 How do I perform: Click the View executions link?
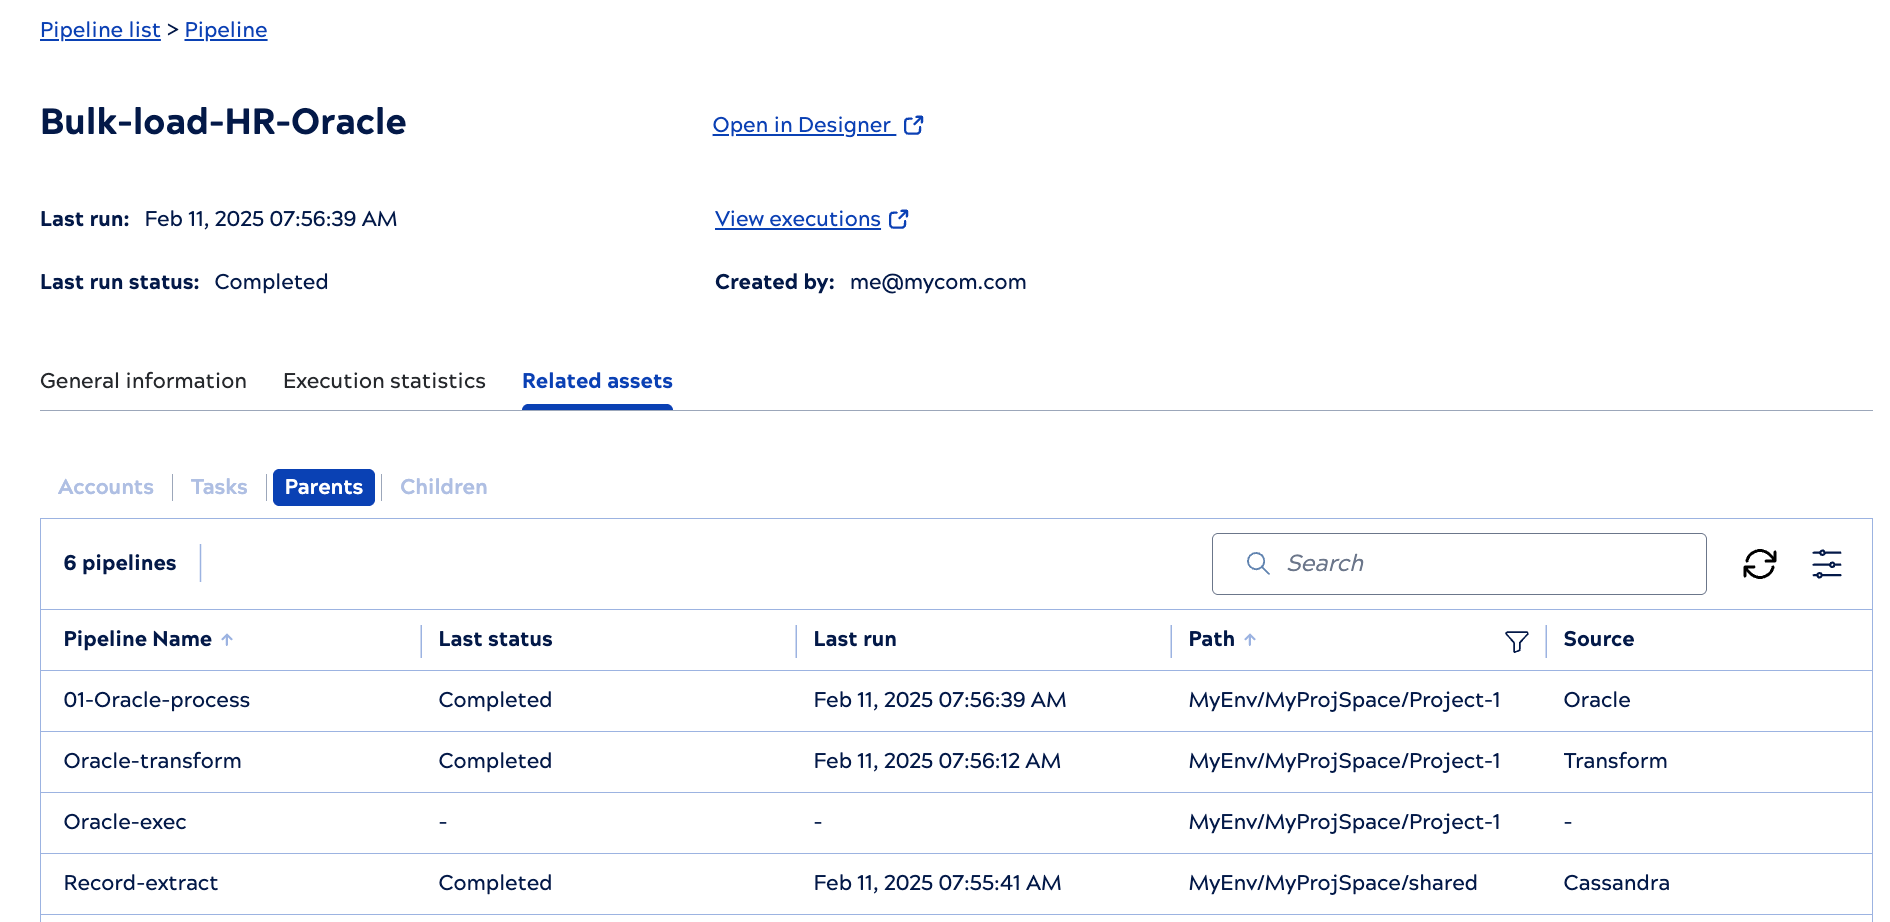point(795,218)
